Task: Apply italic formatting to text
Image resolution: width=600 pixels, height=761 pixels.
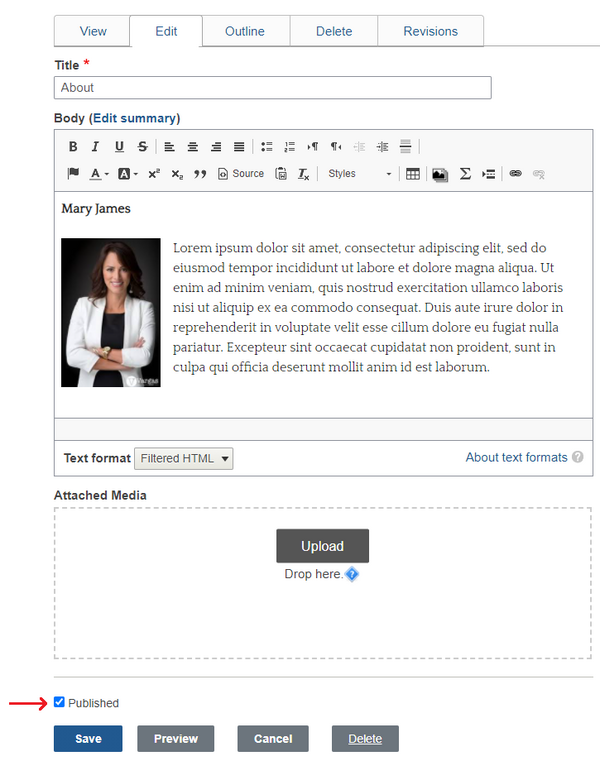Action: 96,147
